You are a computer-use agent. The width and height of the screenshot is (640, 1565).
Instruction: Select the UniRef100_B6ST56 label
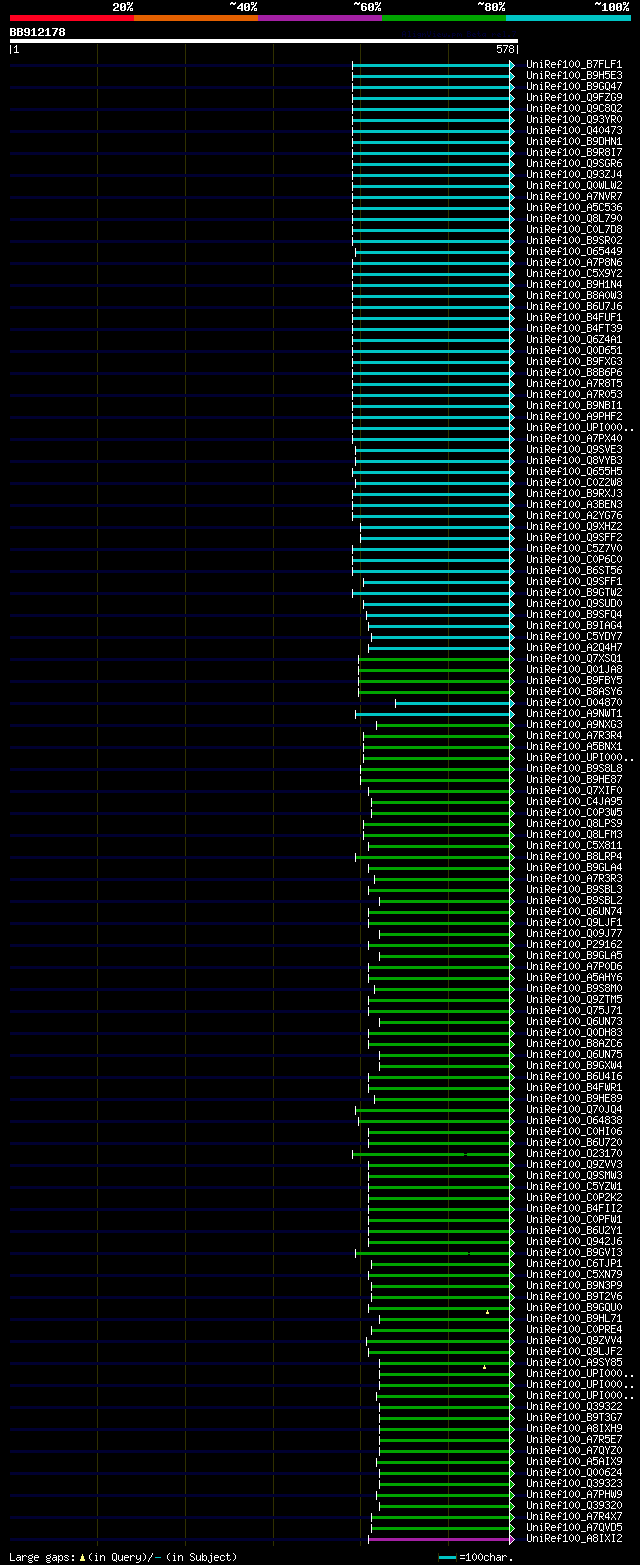[574, 570]
